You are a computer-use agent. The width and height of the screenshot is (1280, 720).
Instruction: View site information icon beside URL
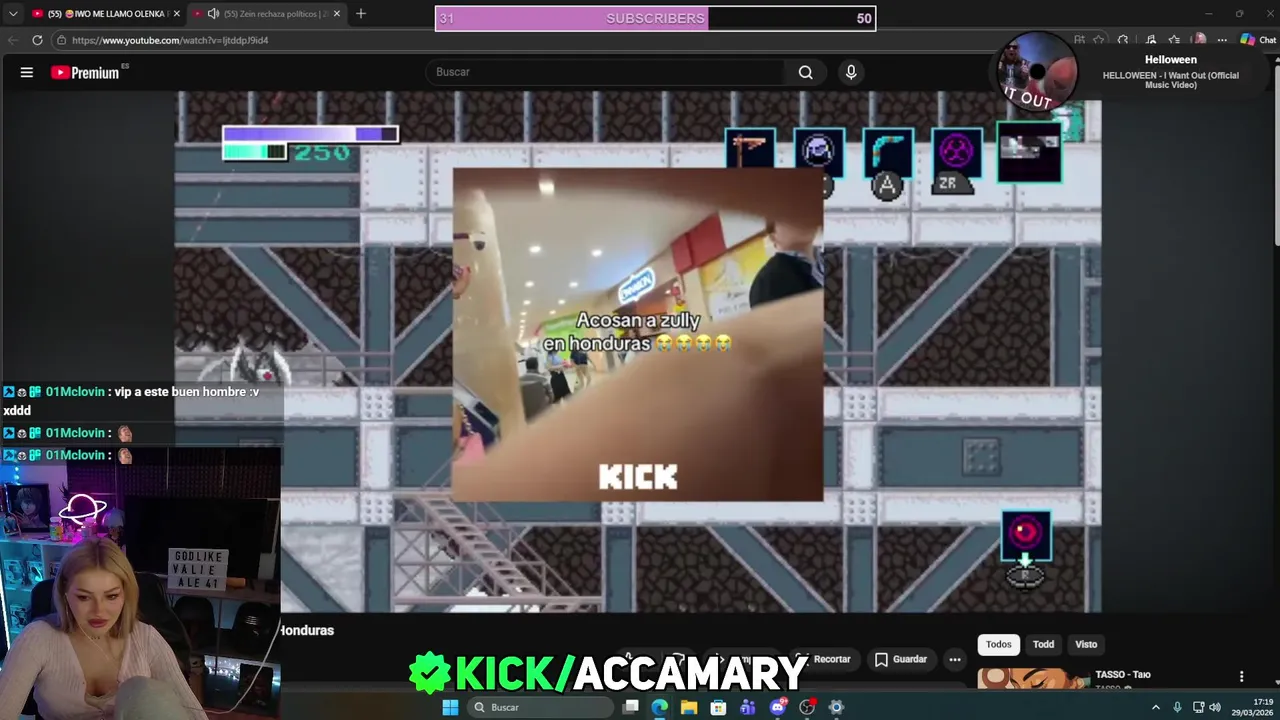(x=61, y=40)
